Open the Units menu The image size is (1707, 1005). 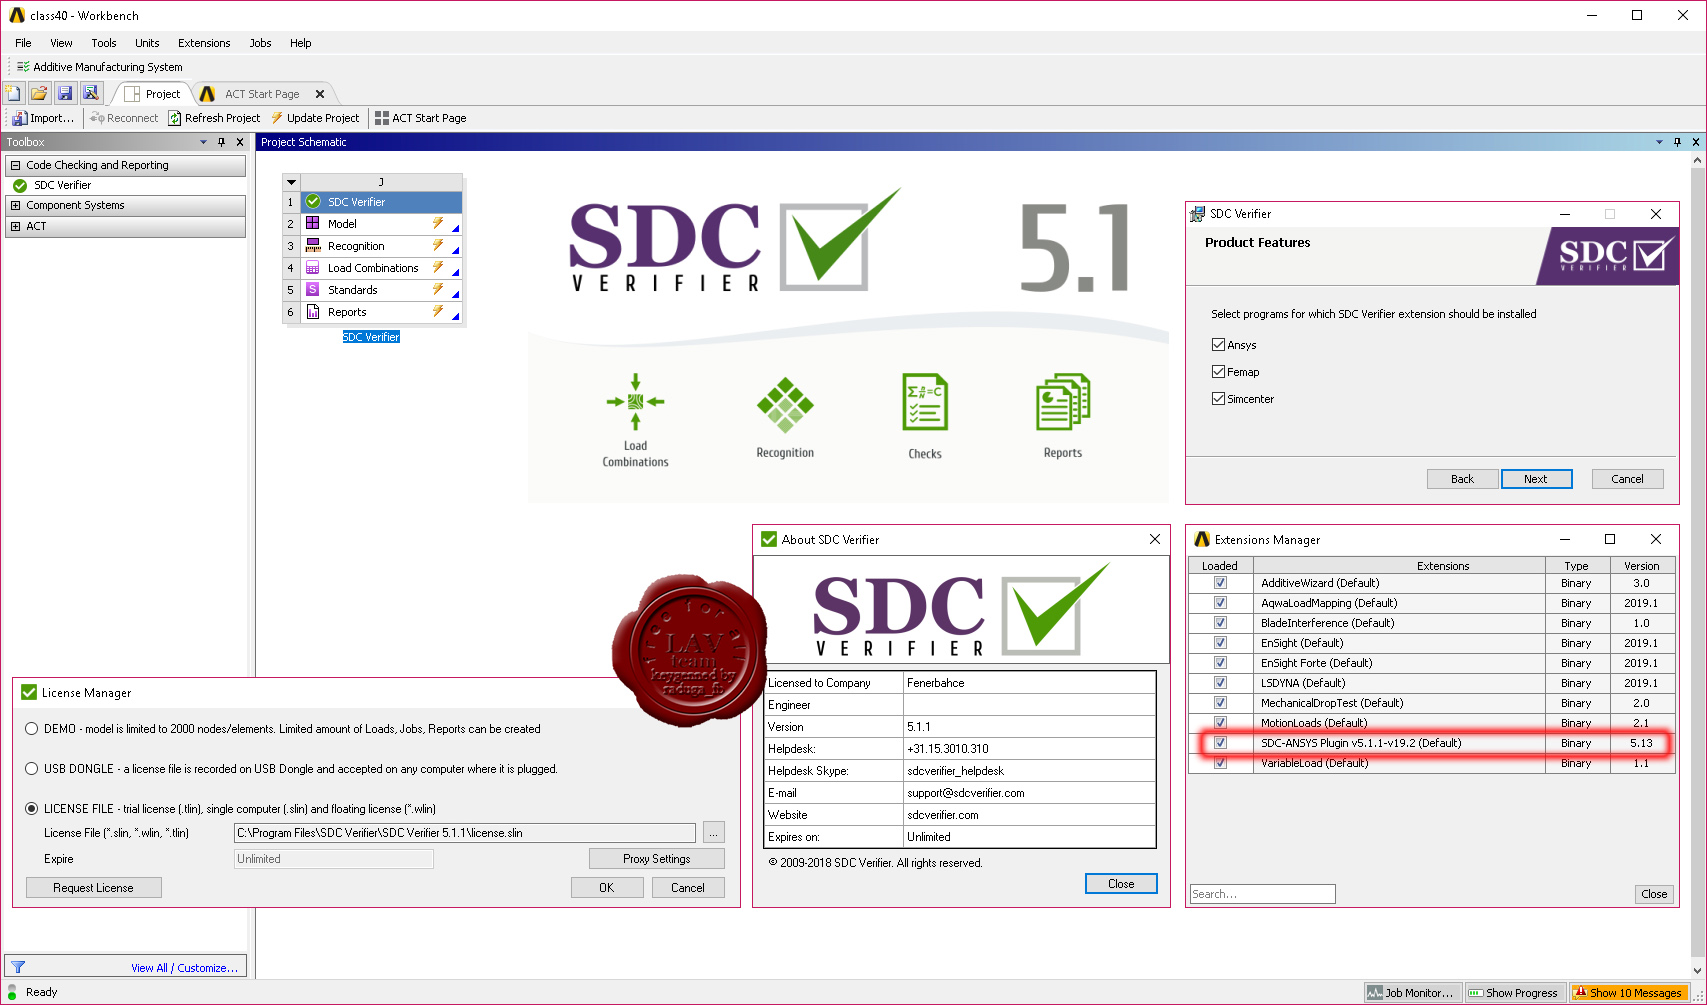click(x=147, y=43)
